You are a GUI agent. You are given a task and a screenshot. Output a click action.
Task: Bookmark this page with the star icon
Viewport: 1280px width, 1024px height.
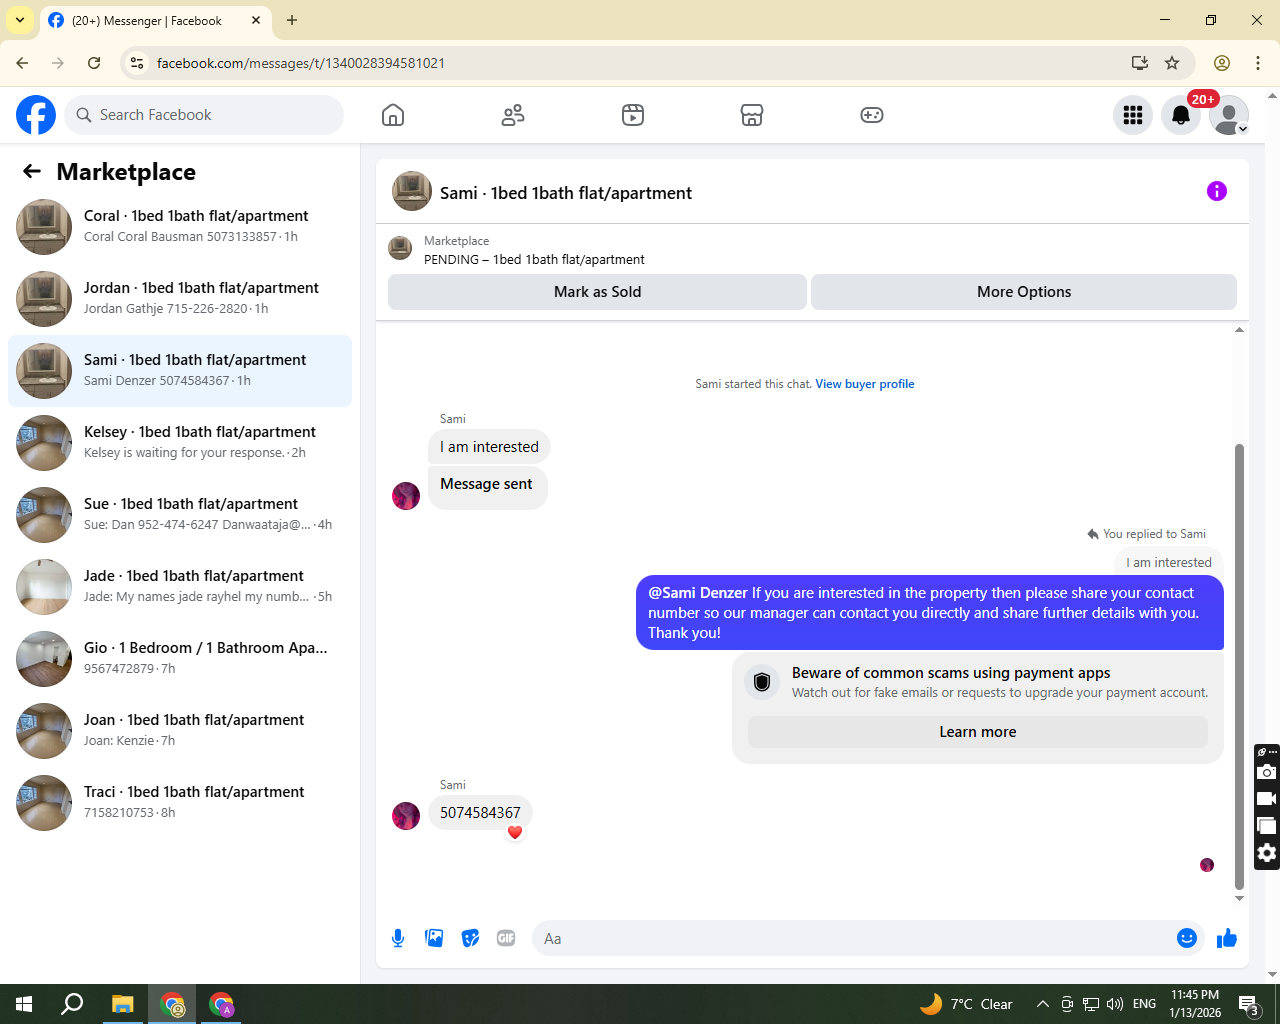(x=1172, y=63)
